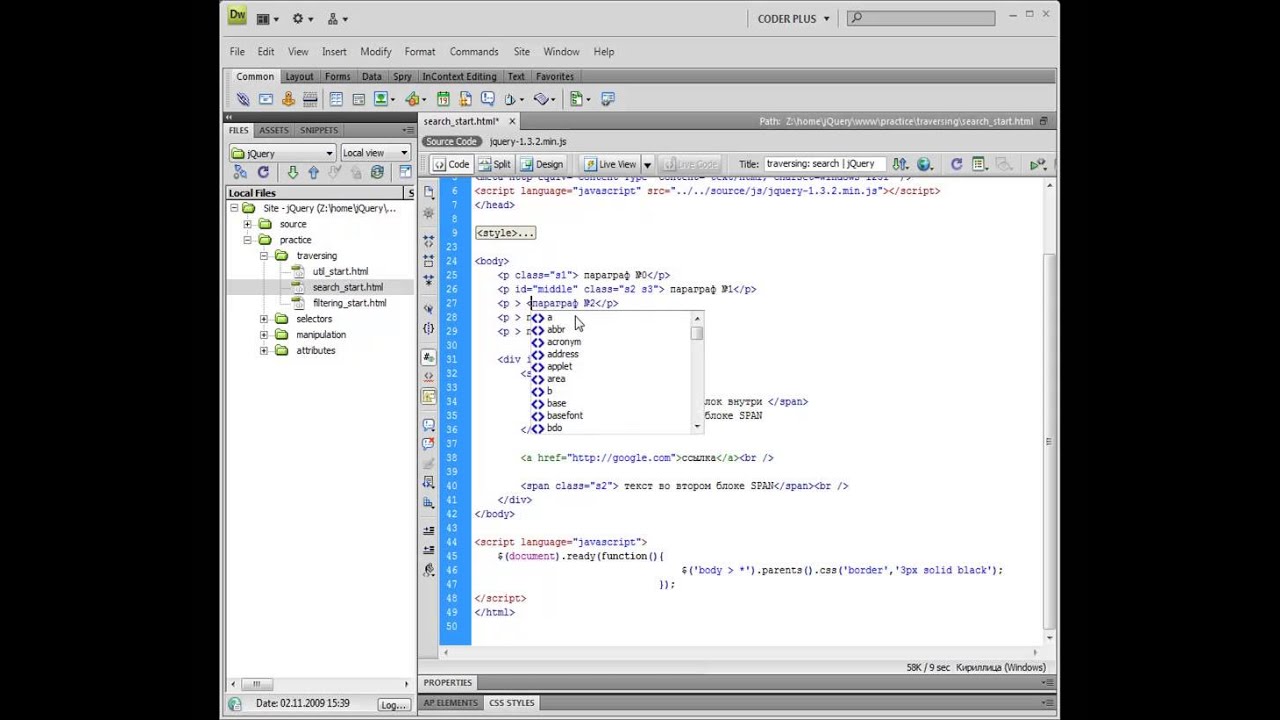The image size is (1280, 720).
Task: Expand Files panel to show both sites
Action: pos(405,172)
